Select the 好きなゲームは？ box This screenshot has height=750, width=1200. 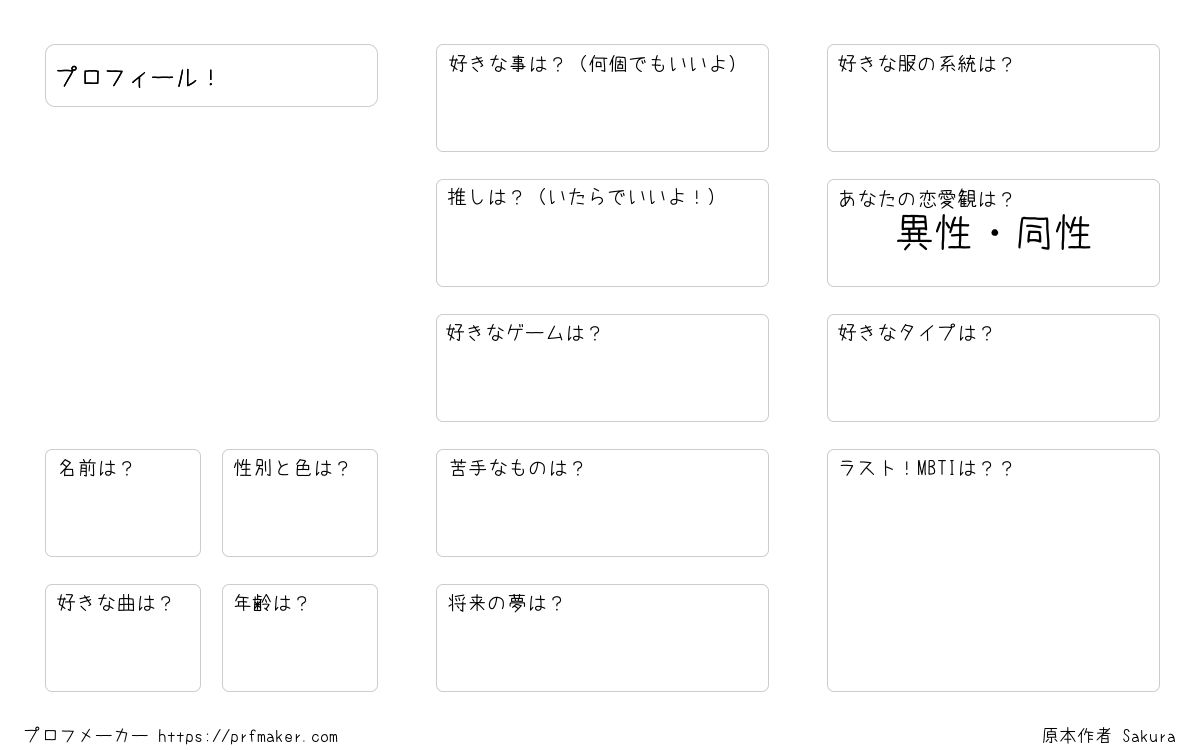(602, 368)
